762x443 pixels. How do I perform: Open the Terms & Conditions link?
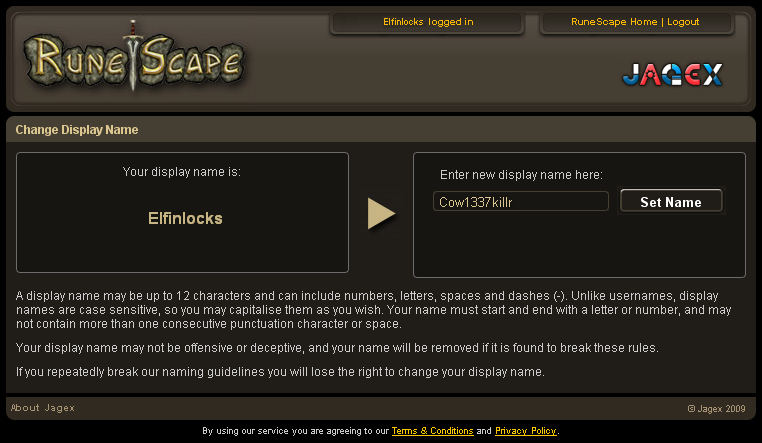tap(433, 431)
